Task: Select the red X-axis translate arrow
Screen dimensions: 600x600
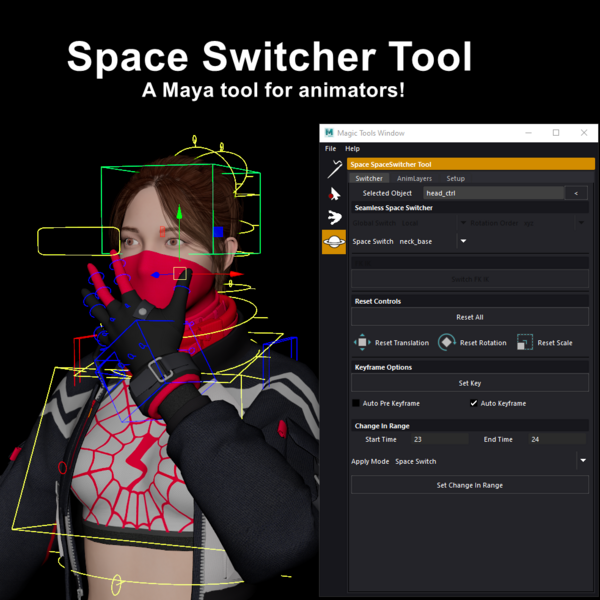Action: pyautogui.click(x=236, y=274)
